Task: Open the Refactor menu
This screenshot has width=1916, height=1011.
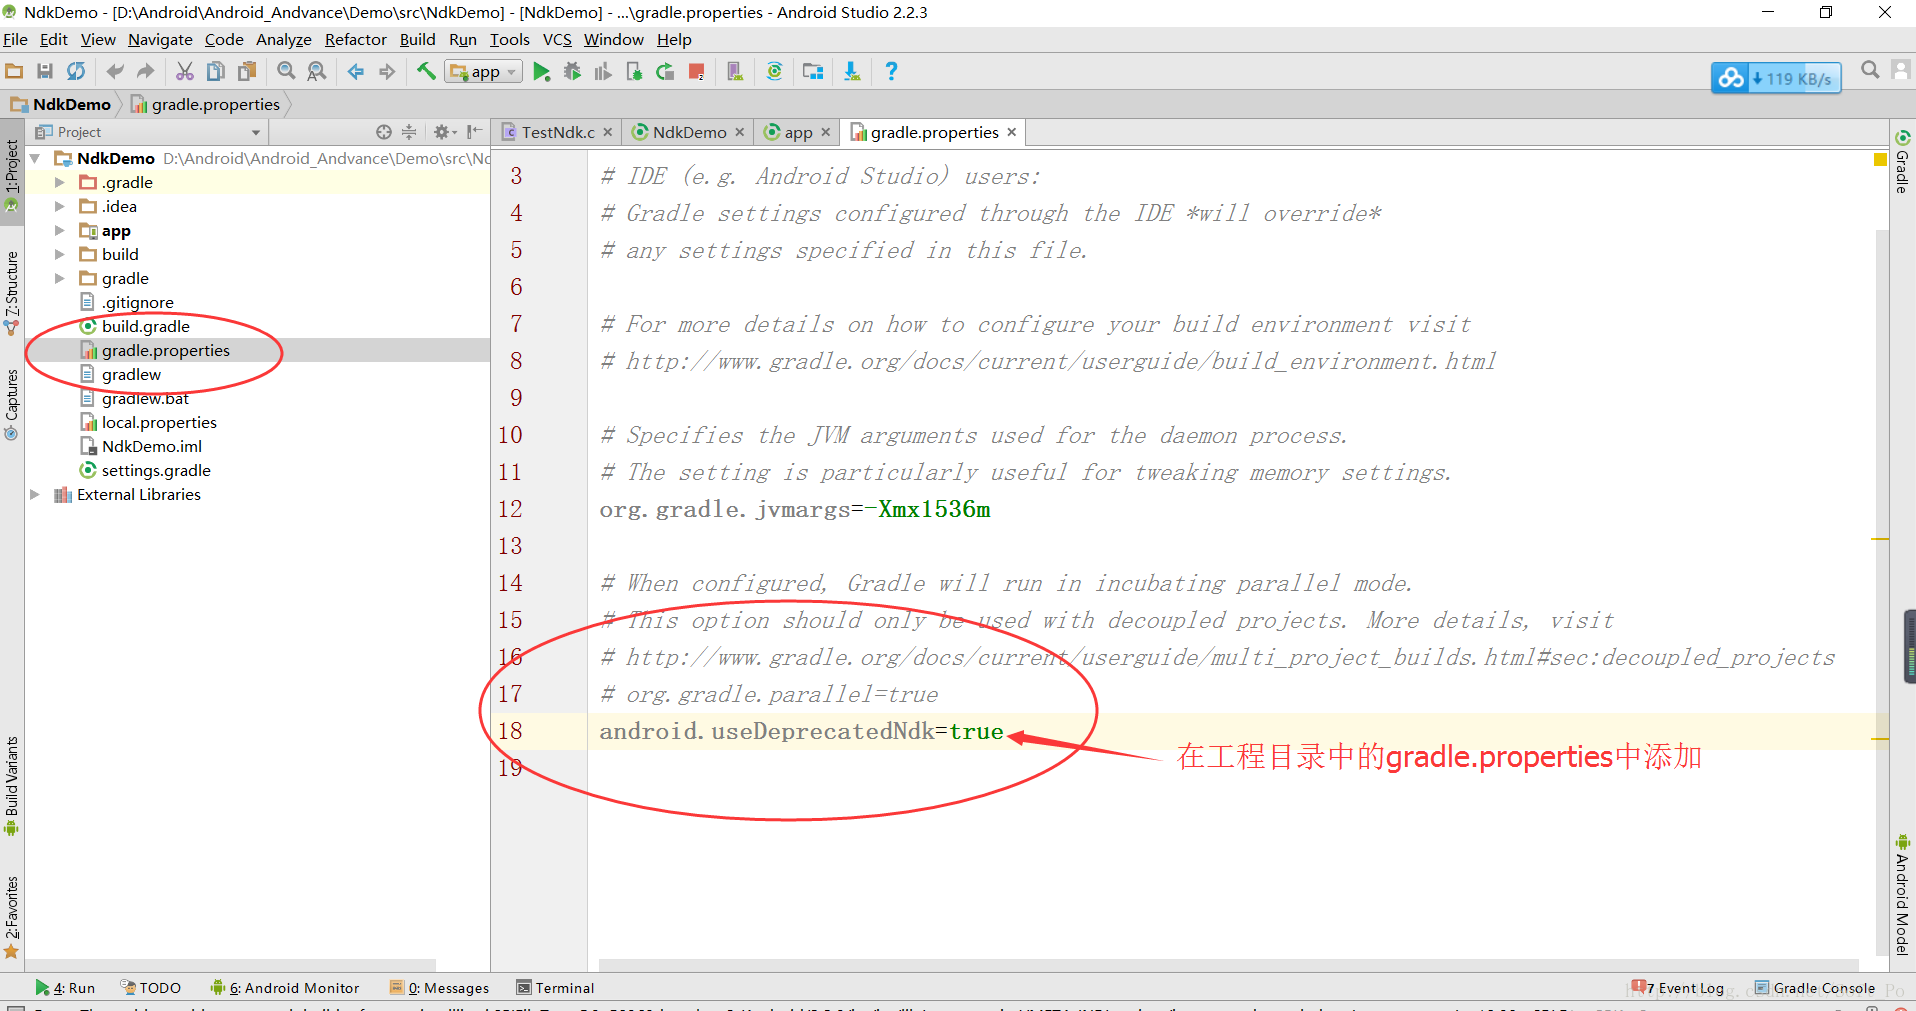Action: (355, 40)
